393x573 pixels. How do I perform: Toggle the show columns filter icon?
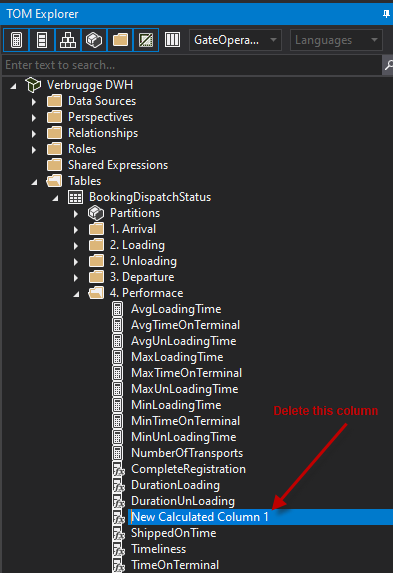pyautogui.click(x=42, y=40)
